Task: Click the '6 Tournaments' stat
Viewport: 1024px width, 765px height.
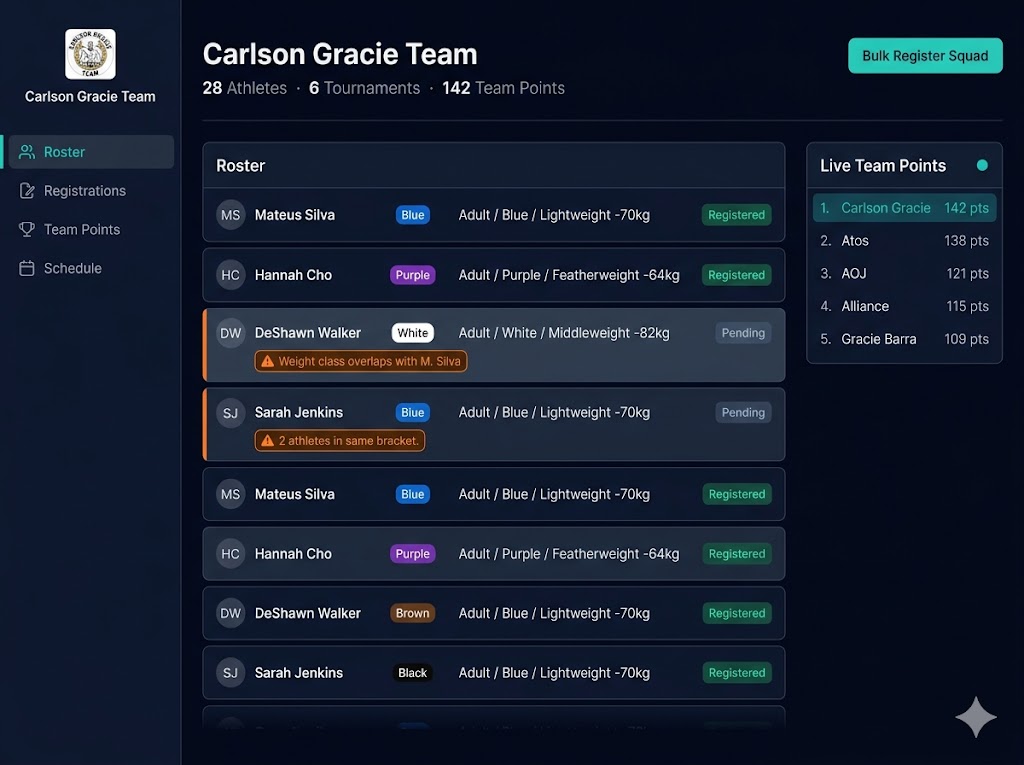Action: pyautogui.click(x=364, y=88)
